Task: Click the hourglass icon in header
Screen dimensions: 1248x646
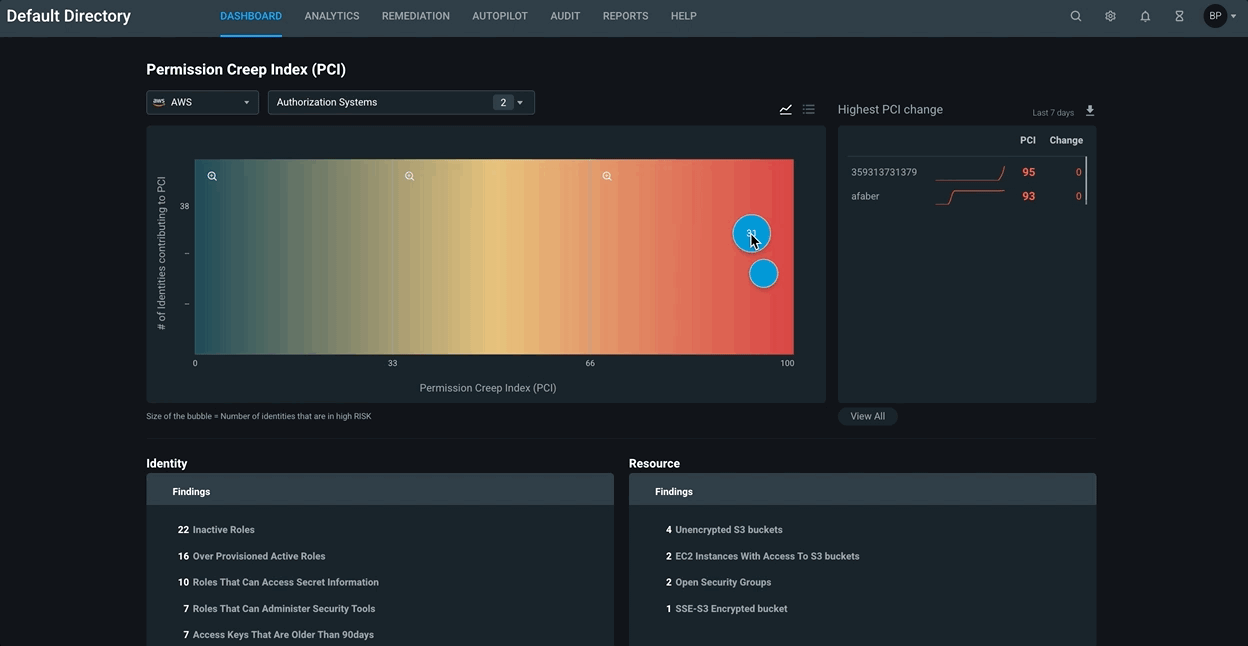Action: click(1179, 16)
